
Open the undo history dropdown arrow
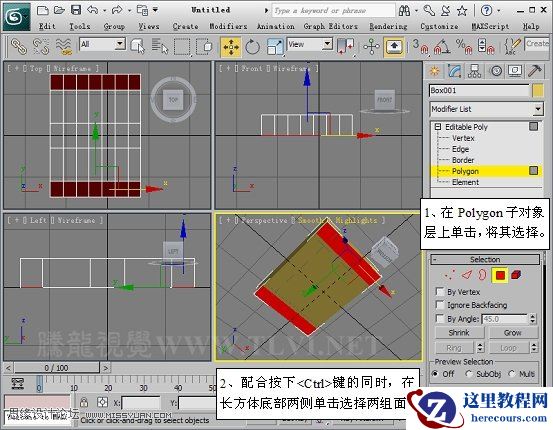[x=105, y=11]
